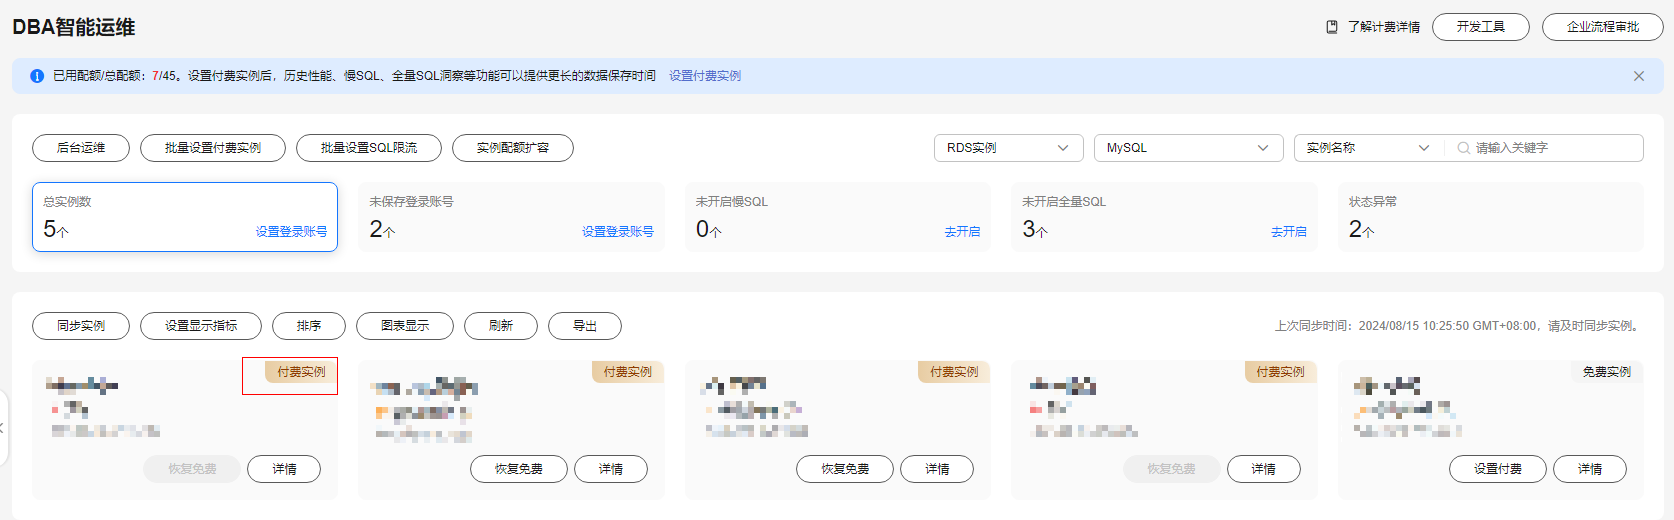Click the 企业流程审批 button
The width and height of the screenshot is (1674, 520).
pos(1603,27)
